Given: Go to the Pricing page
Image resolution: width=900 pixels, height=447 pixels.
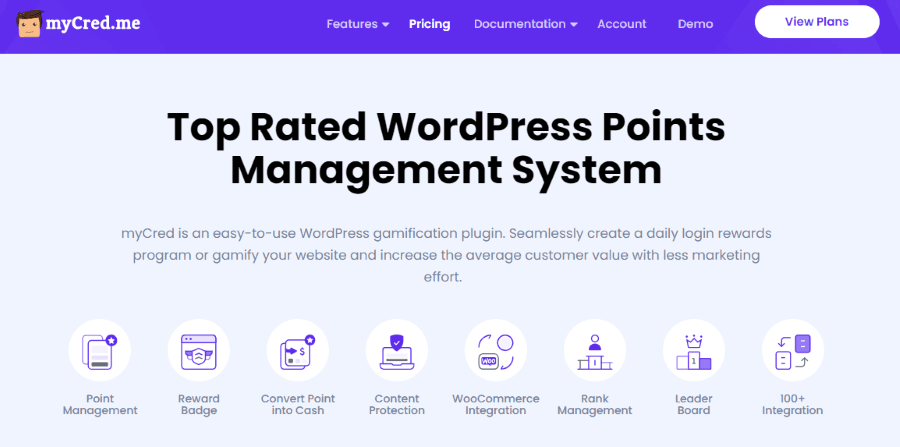Looking at the screenshot, I should pos(429,24).
